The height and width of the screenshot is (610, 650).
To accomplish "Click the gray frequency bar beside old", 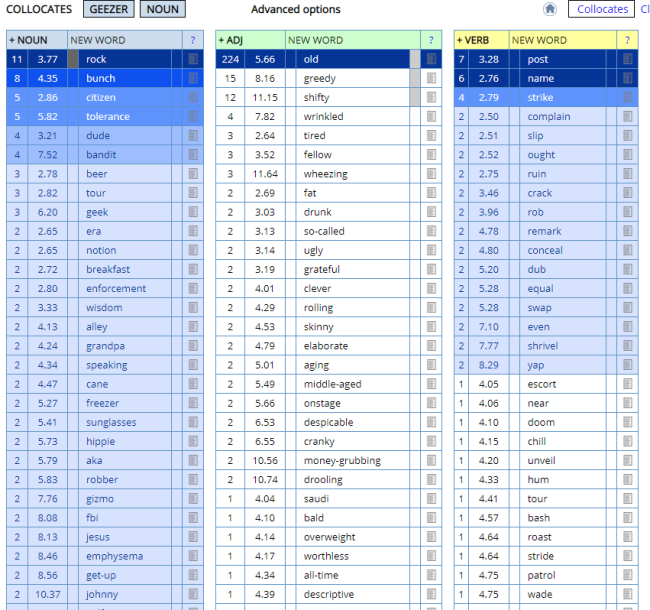I will 415,59.
